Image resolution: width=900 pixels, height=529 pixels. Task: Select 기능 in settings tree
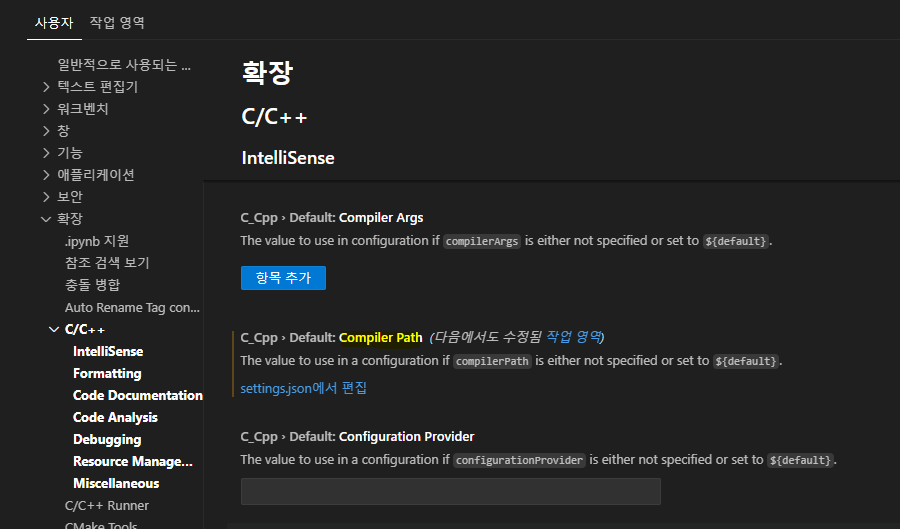[x=70, y=153]
